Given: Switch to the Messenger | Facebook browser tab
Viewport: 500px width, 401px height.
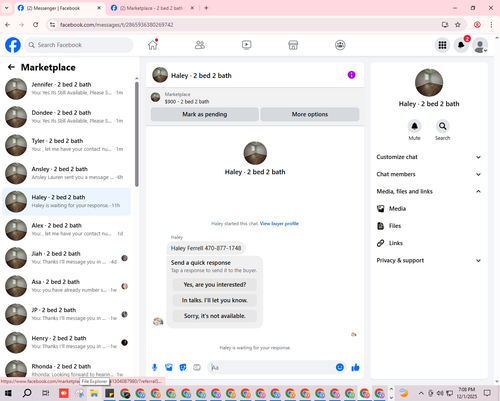Looking at the screenshot, I should [x=59, y=8].
